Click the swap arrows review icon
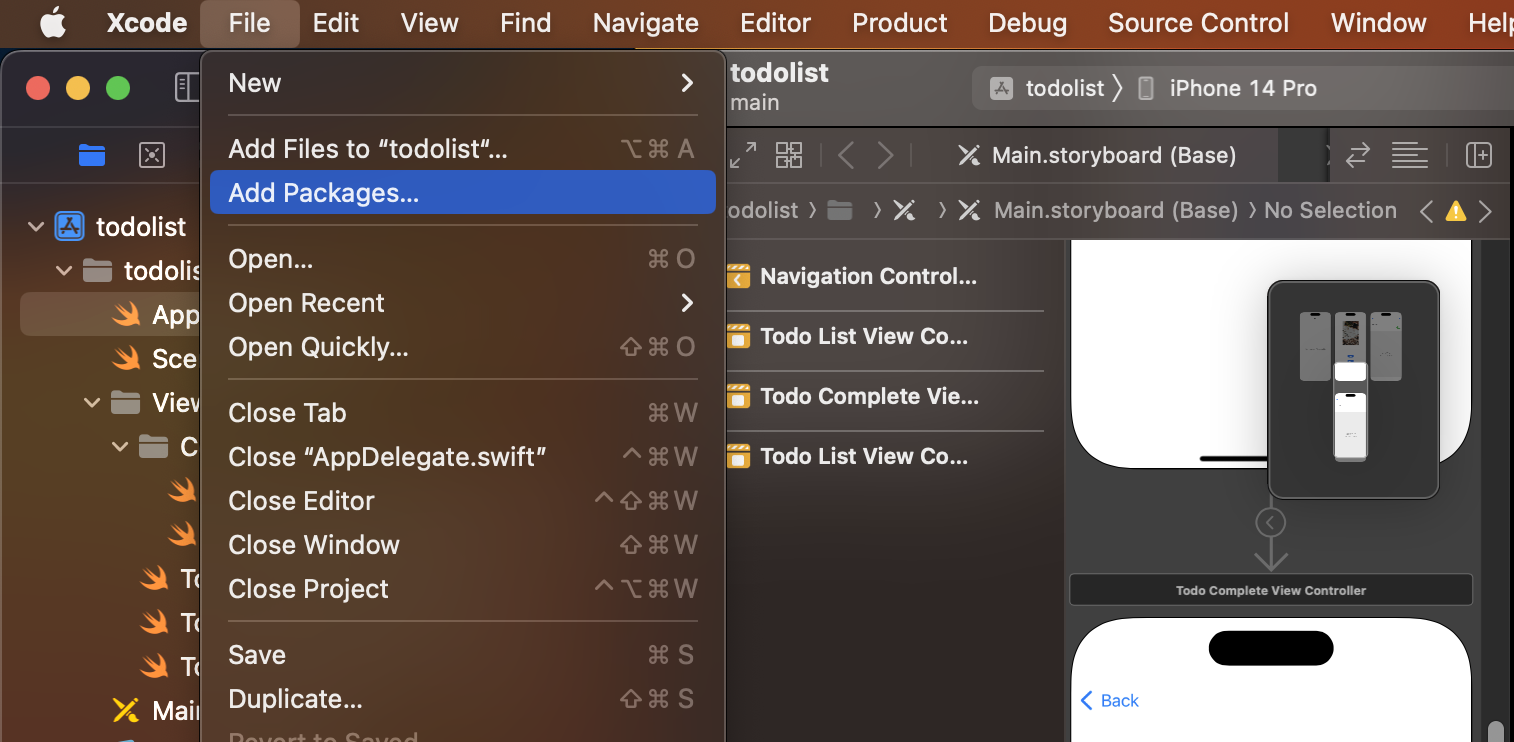The width and height of the screenshot is (1514, 742). [x=1358, y=155]
